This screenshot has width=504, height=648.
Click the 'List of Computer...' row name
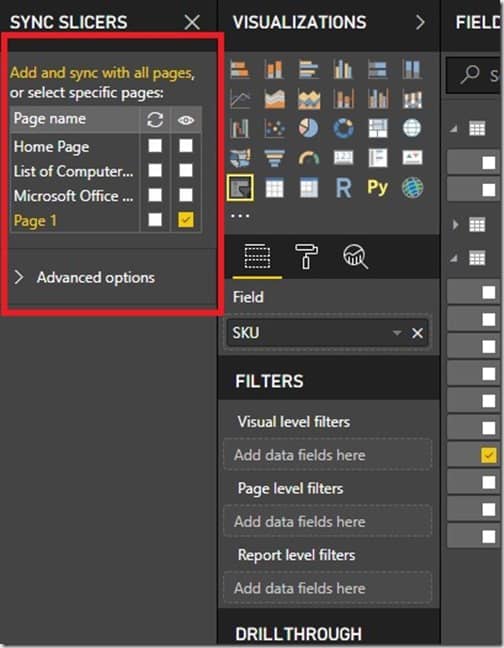pyautogui.click(x=74, y=171)
